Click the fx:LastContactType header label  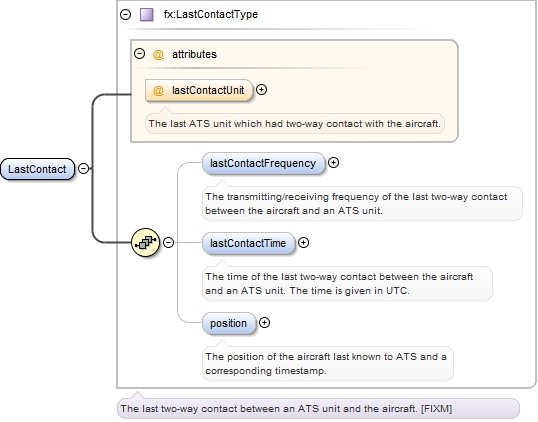click(x=211, y=14)
